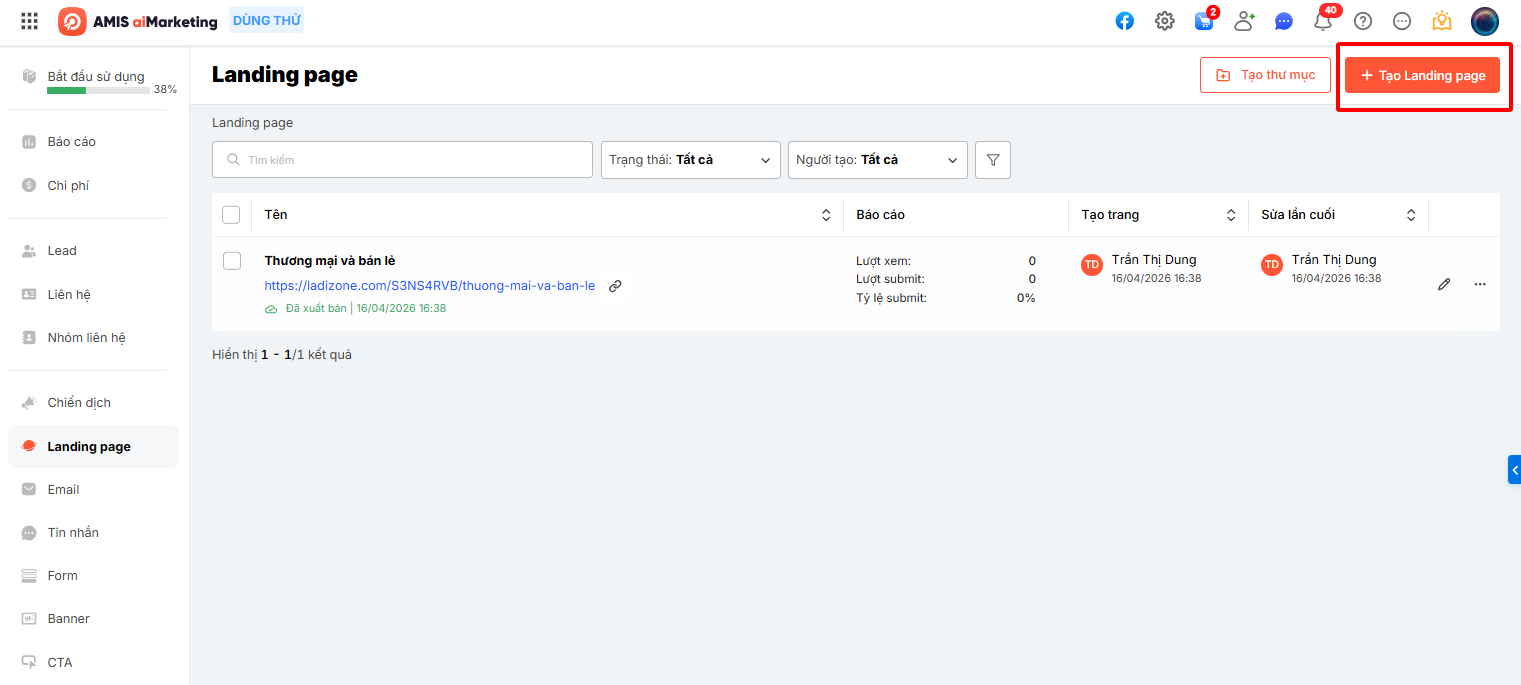This screenshot has width=1521, height=685.
Task: Click the Bắt đầu sử dụng progress bar
Action: coord(98,90)
